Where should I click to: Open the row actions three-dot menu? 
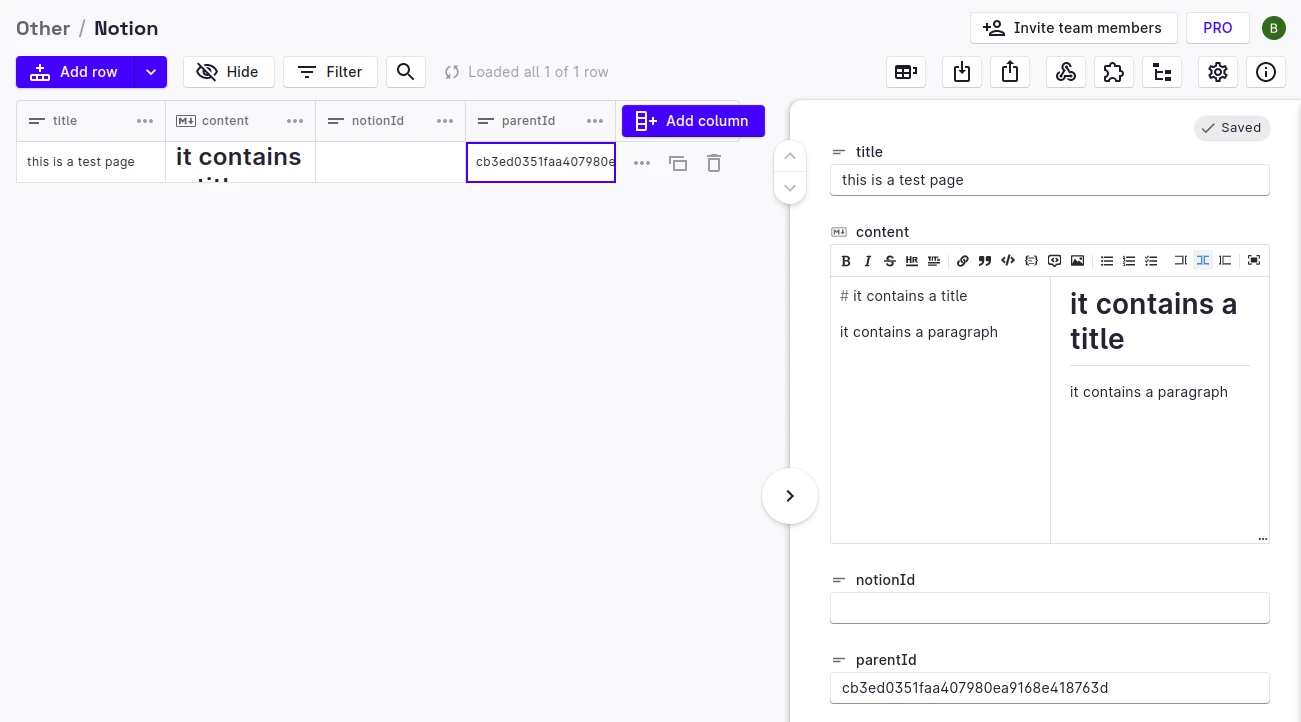(x=642, y=163)
